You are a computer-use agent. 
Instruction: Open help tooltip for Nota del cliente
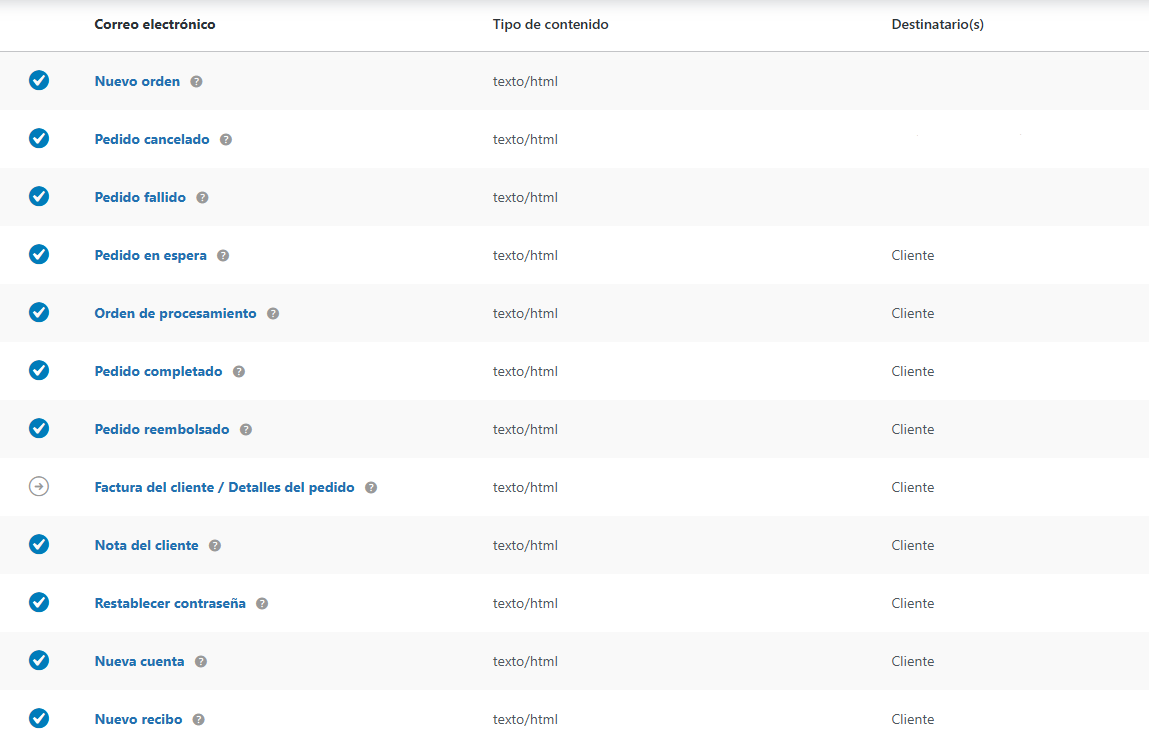click(214, 545)
